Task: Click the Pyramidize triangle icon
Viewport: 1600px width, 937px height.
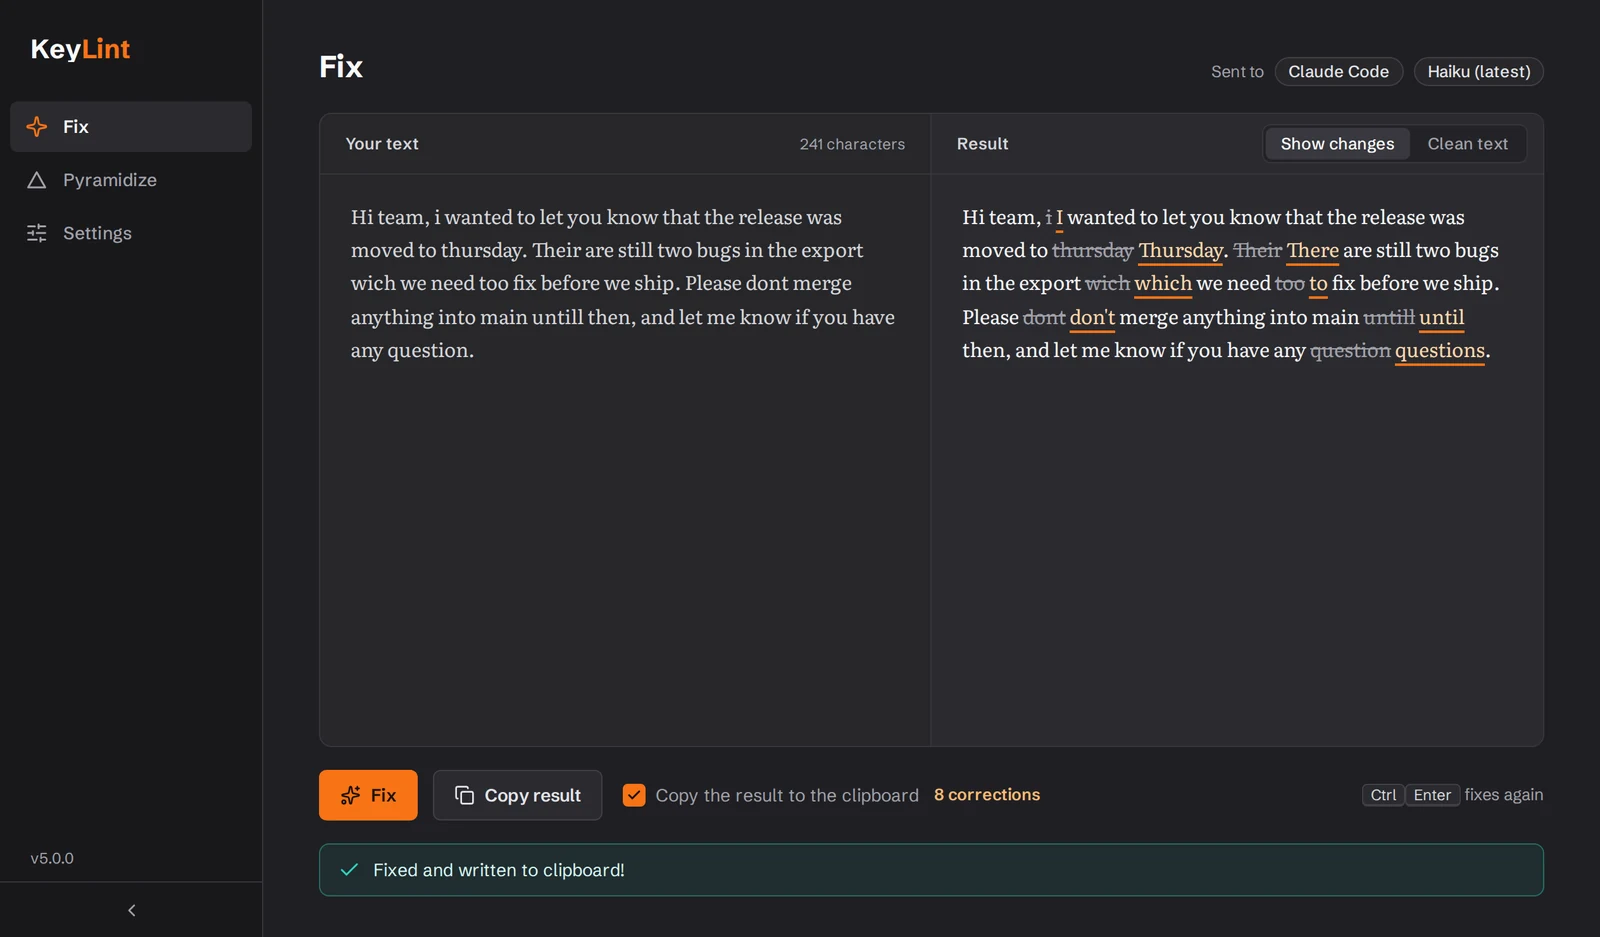Action: (37, 180)
